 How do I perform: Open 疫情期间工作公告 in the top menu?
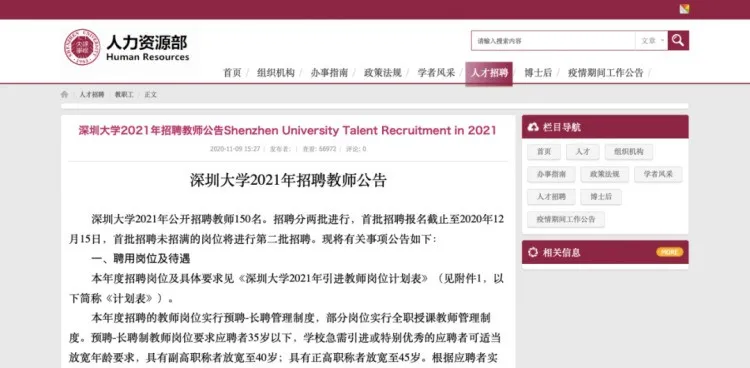606,73
